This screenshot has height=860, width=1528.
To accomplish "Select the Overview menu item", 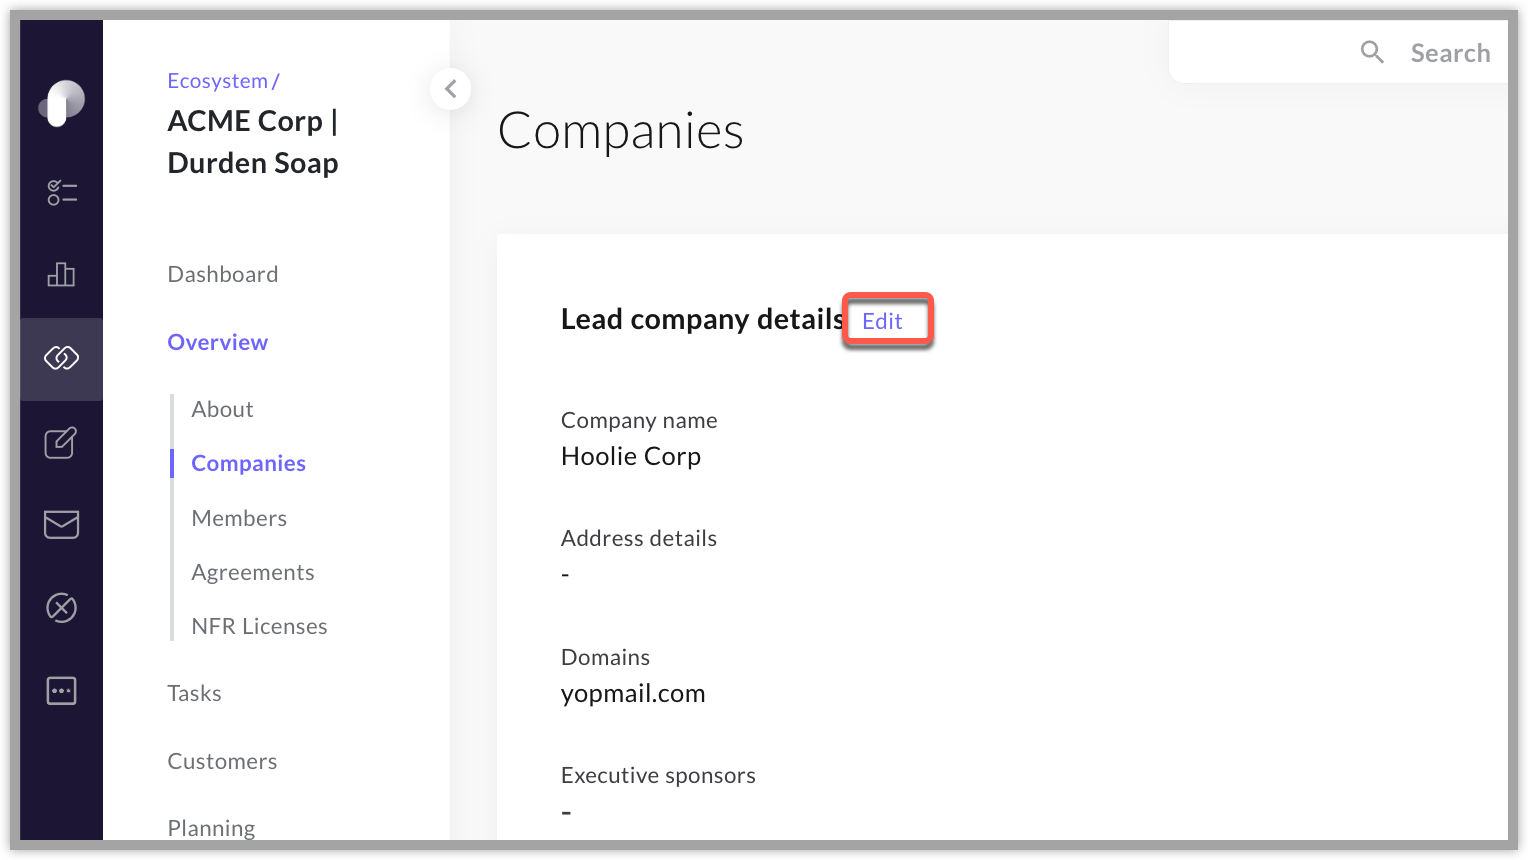I will pyautogui.click(x=218, y=342).
